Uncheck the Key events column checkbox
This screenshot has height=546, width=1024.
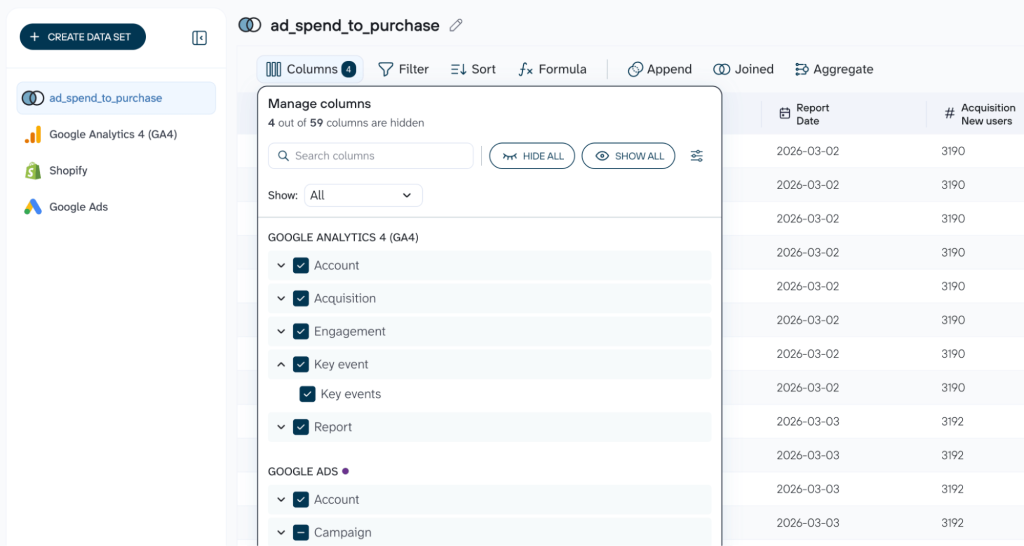click(x=308, y=394)
